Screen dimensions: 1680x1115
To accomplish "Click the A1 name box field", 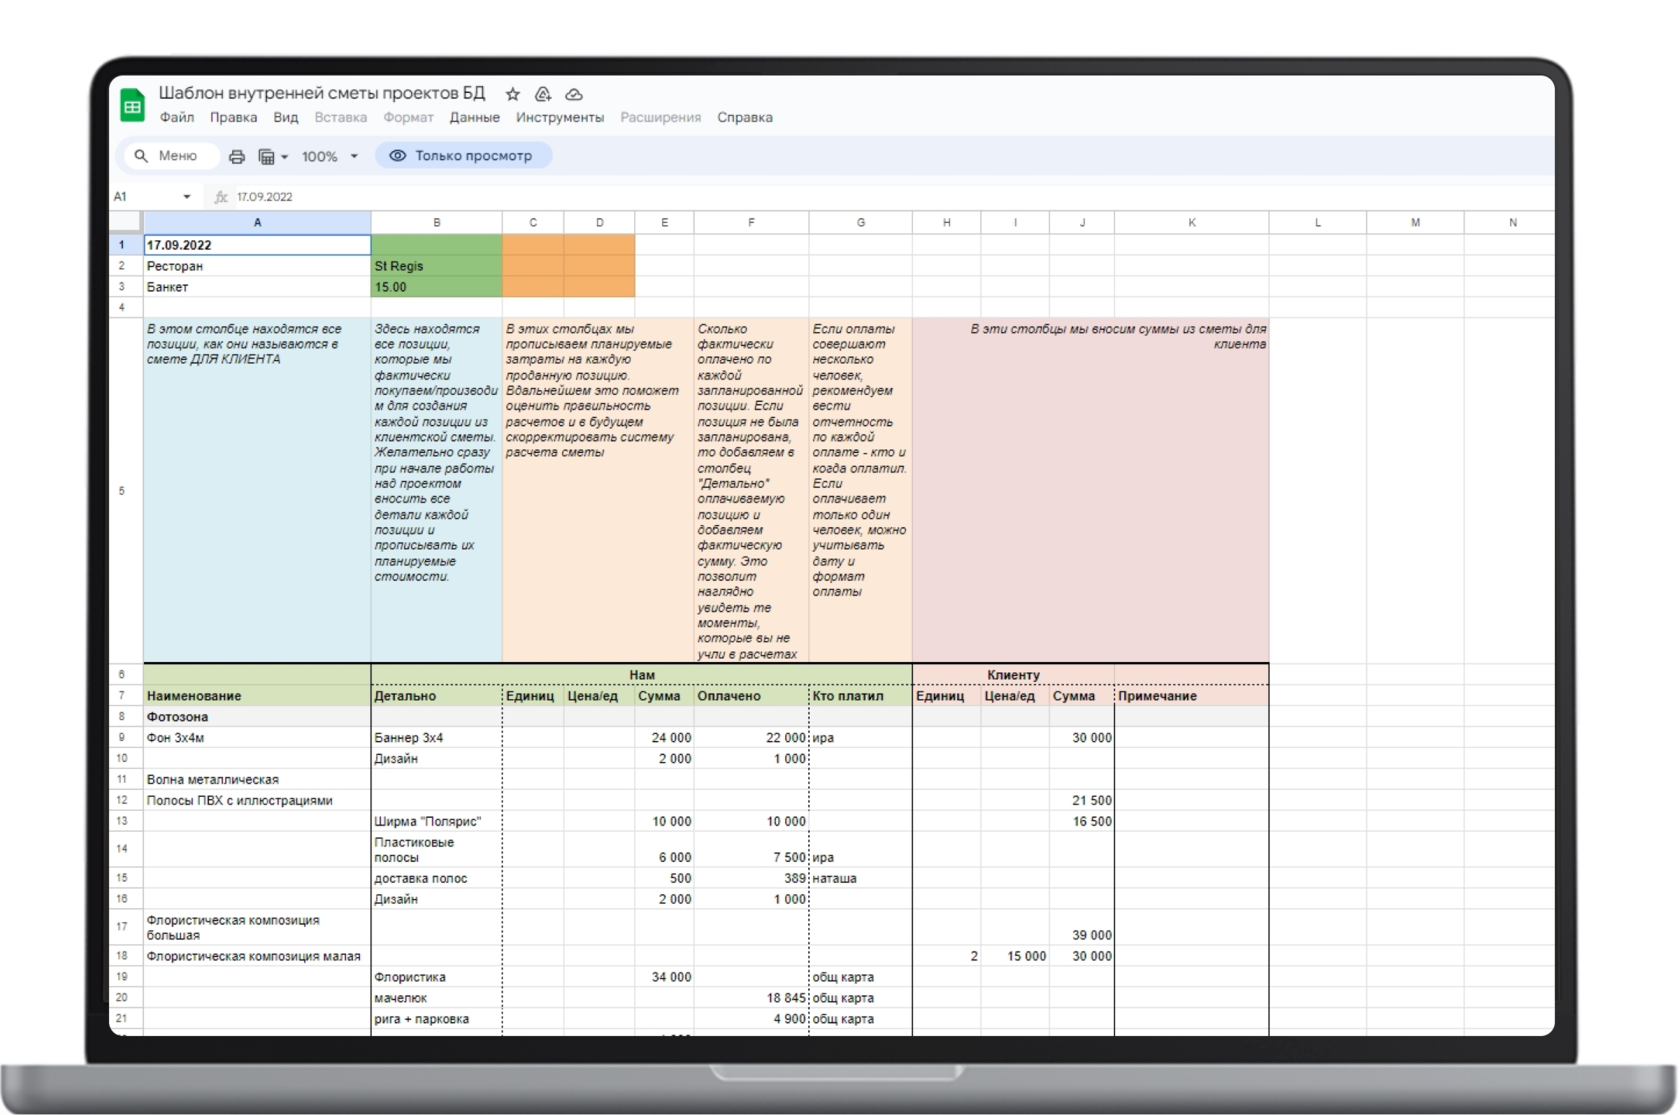I will (152, 197).
